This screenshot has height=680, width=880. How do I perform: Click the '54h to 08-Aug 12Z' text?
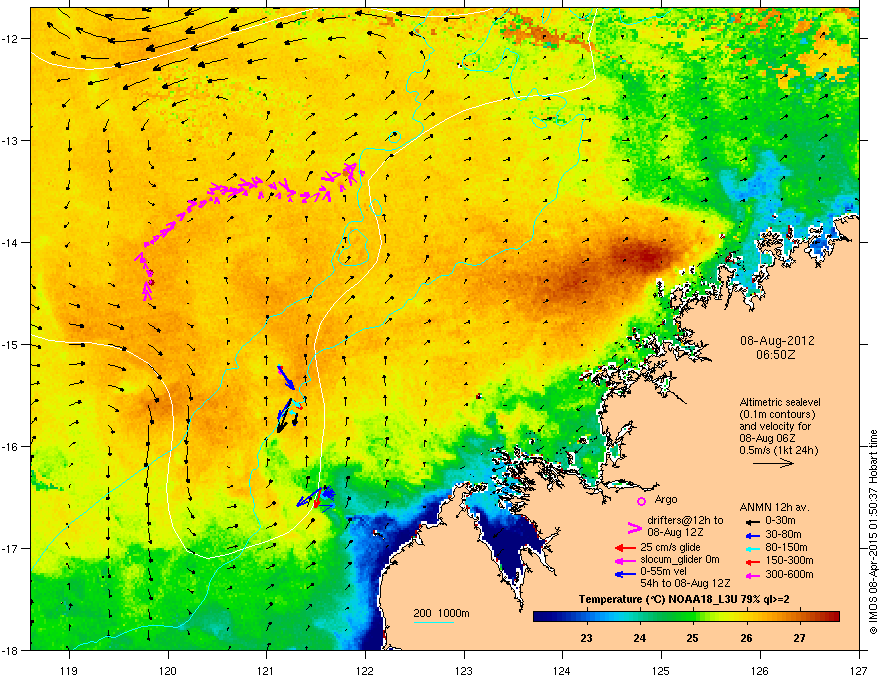685,583
